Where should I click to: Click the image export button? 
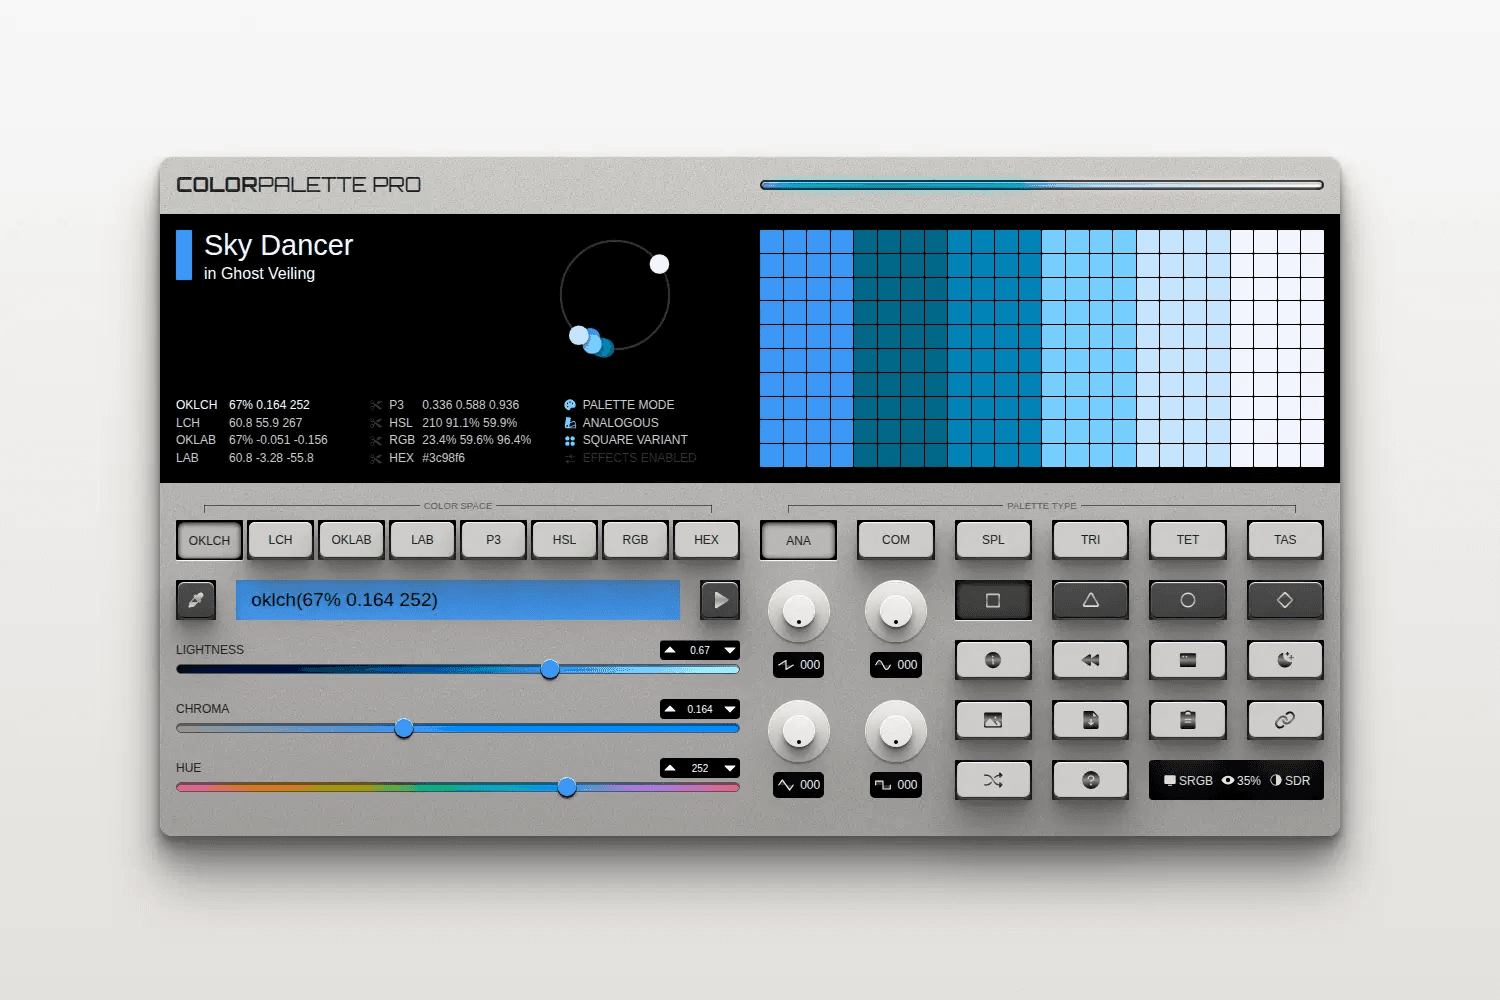click(993, 720)
